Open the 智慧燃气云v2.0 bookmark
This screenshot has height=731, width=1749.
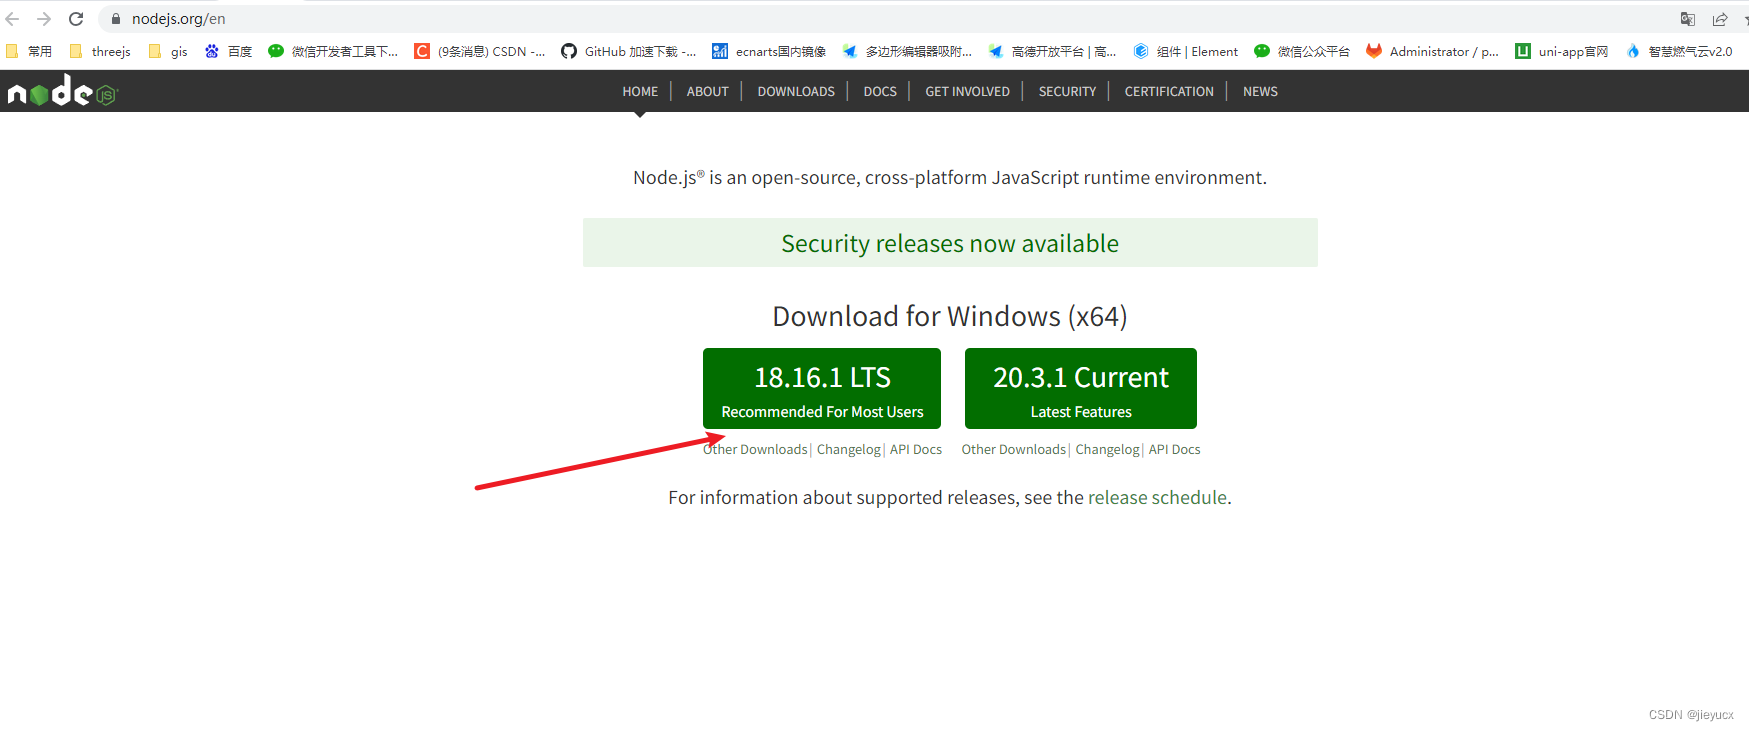click(x=1679, y=51)
